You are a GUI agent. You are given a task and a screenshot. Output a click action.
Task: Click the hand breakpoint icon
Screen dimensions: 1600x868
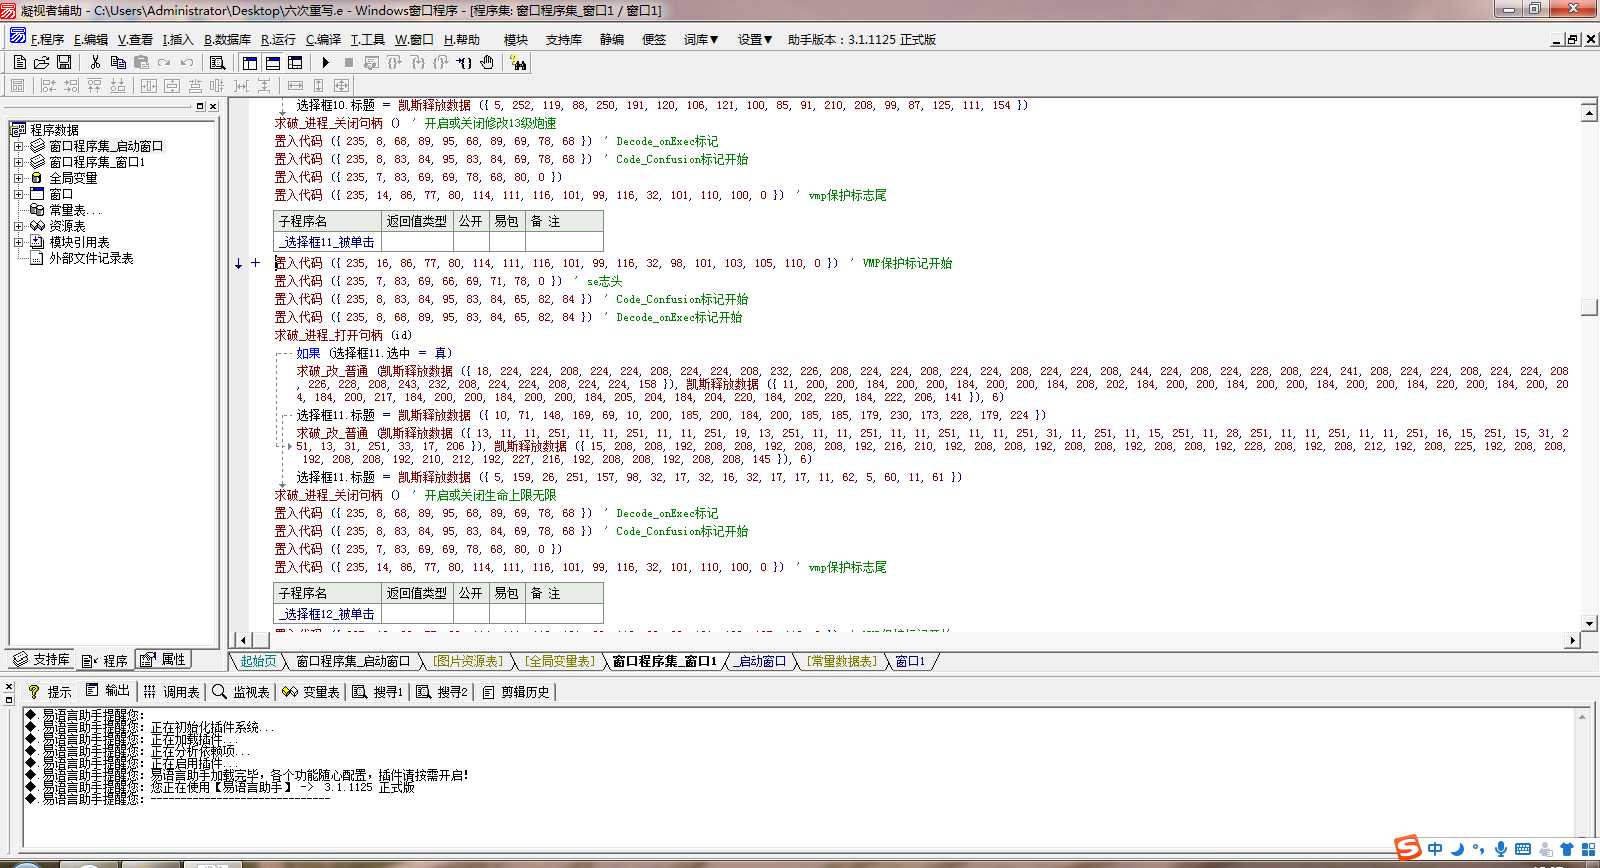[x=487, y=62]
